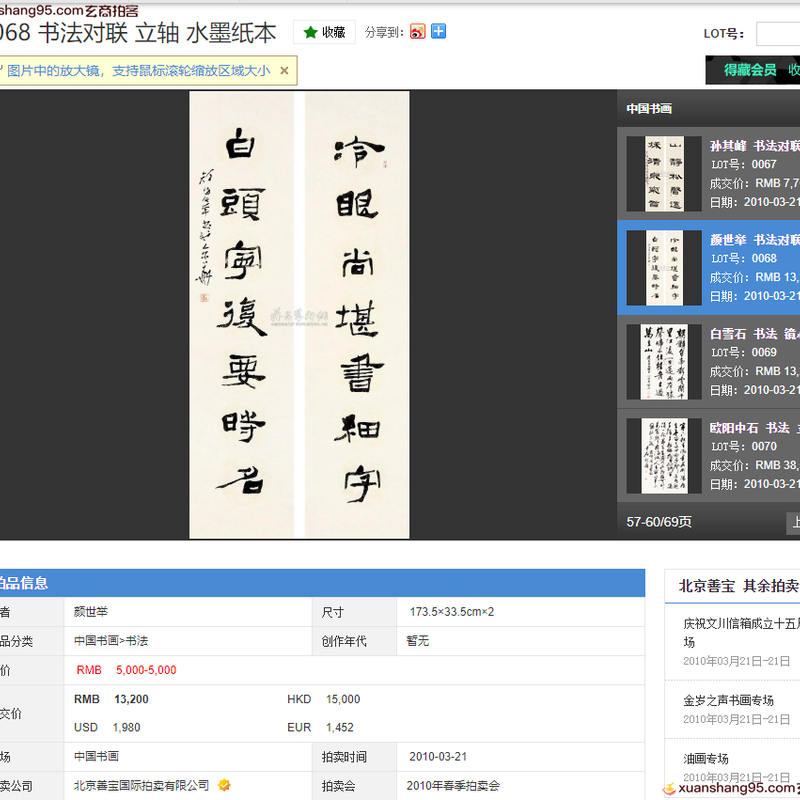Close the yellow magnifier tip banner
800x800 pixels.
coord(285,70)
